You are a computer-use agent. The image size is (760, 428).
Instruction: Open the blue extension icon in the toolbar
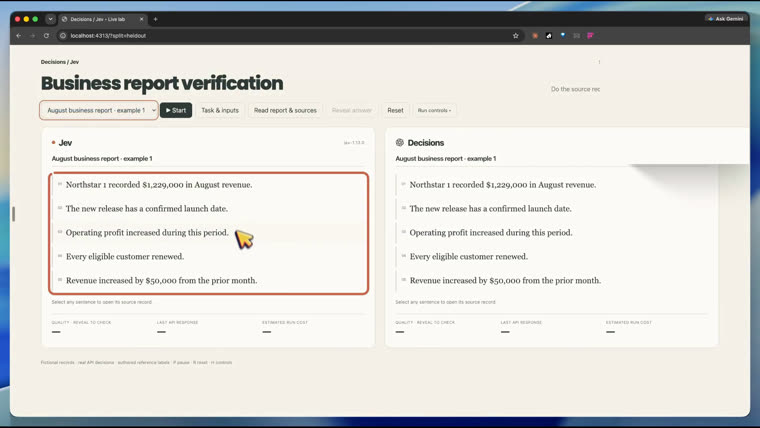click(x=563, y=35)
